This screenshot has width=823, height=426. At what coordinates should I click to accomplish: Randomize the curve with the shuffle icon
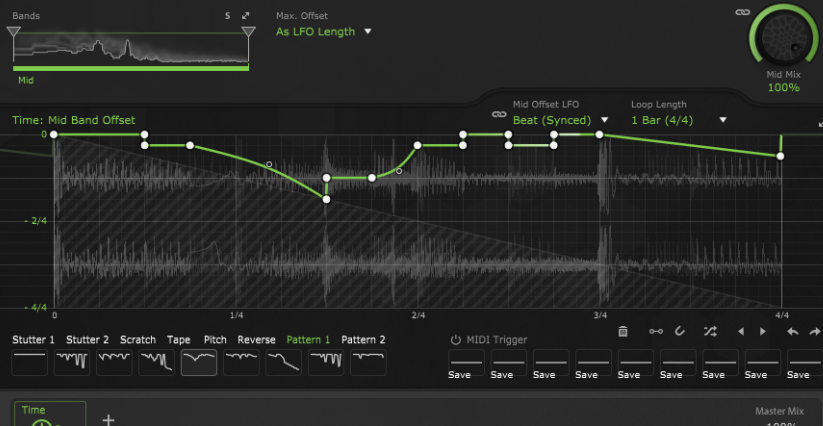coord(710,331)
